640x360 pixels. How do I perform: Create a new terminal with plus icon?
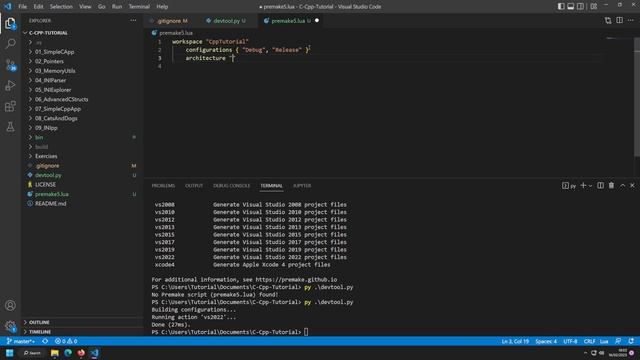click(583, 186)
